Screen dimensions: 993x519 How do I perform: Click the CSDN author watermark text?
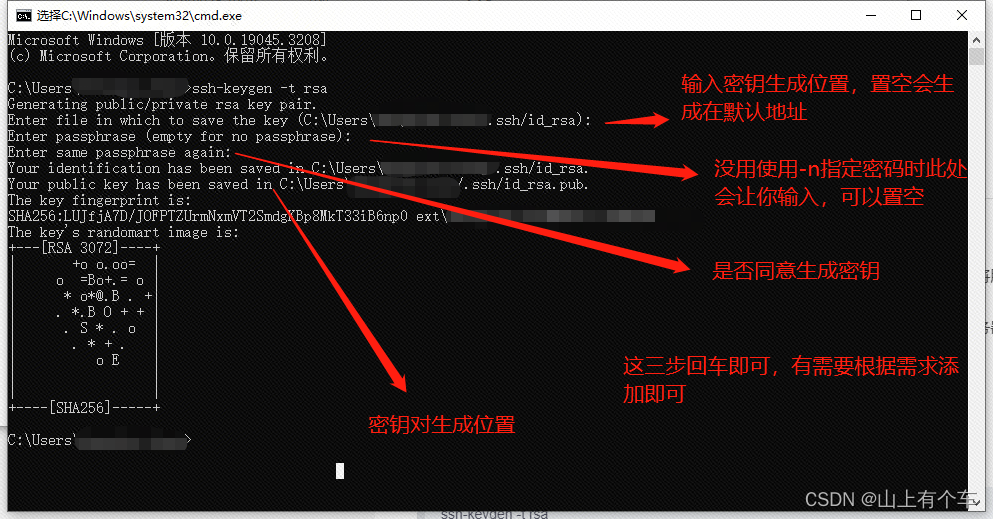click(x=891, y=499)
